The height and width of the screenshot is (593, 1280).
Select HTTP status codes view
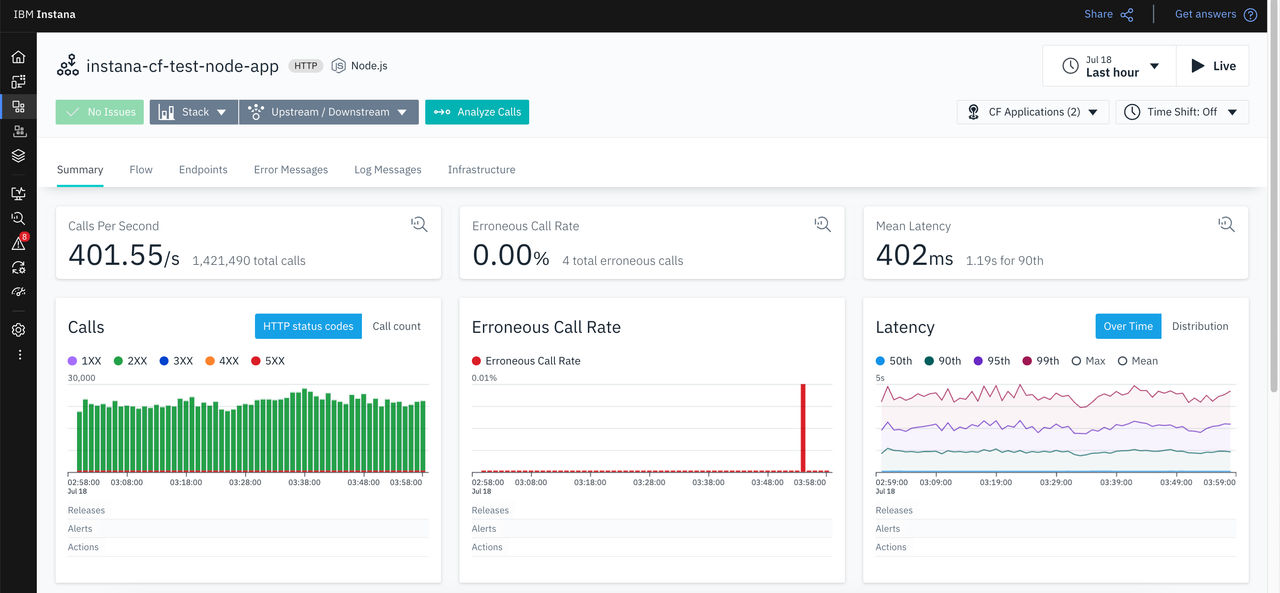(308, 326)
